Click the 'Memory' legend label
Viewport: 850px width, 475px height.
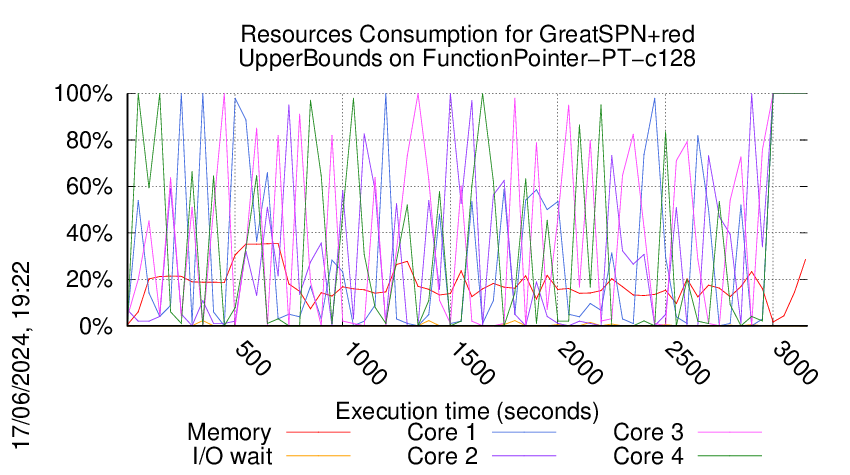tap(229, 433)
